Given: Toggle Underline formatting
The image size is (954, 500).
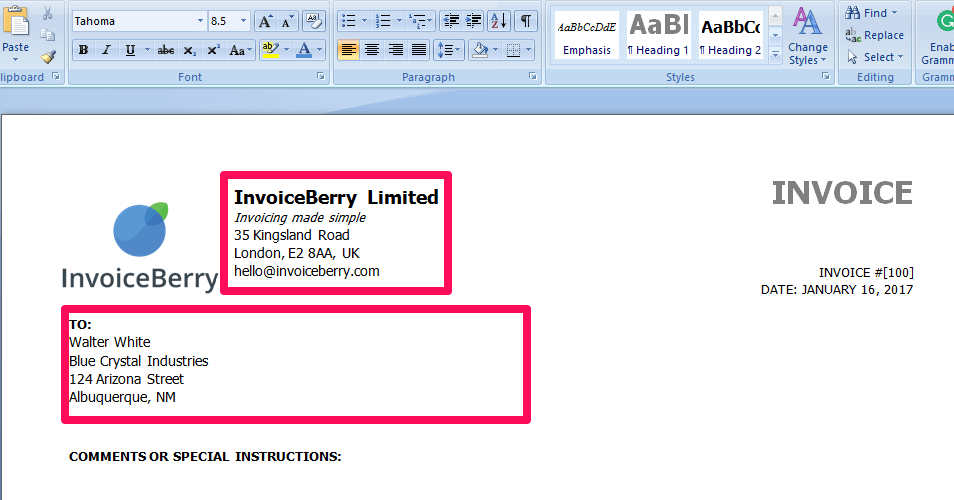Looking at the screenshot, I should (x=130, y=50).
